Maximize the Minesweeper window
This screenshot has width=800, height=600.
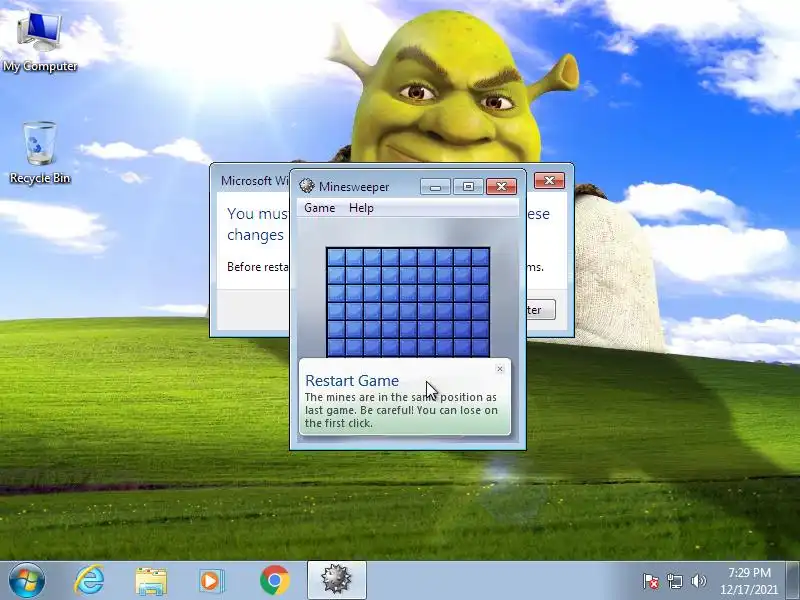pyautogui.click(x=468, y=187)
